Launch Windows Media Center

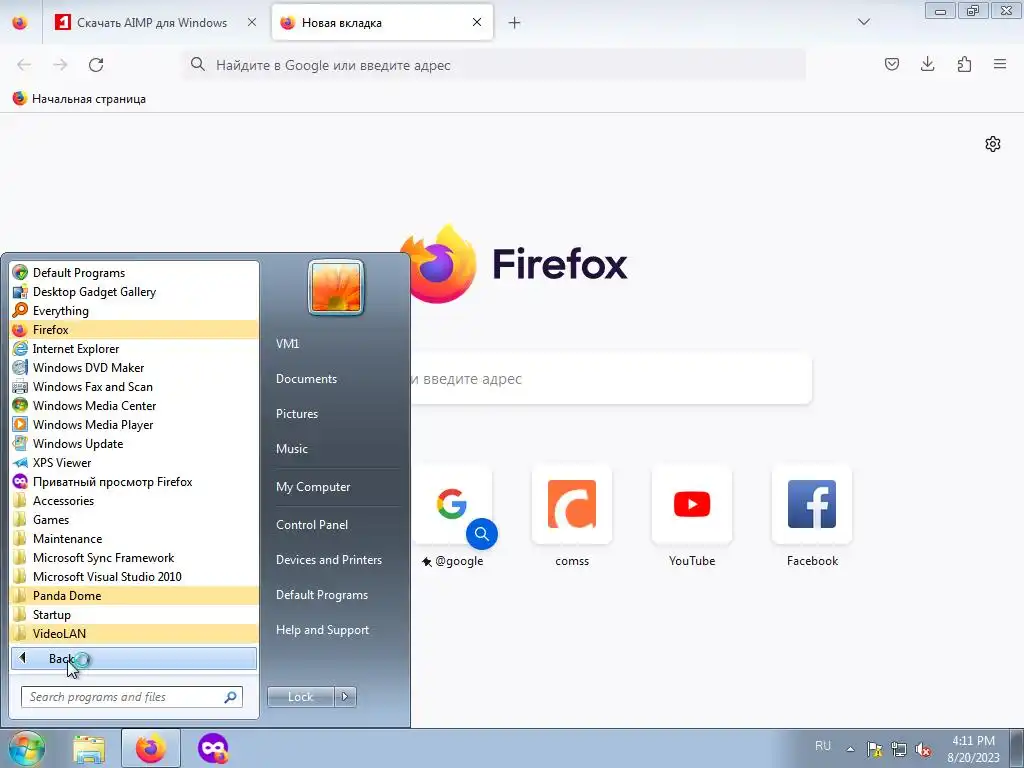click(134, 406)
